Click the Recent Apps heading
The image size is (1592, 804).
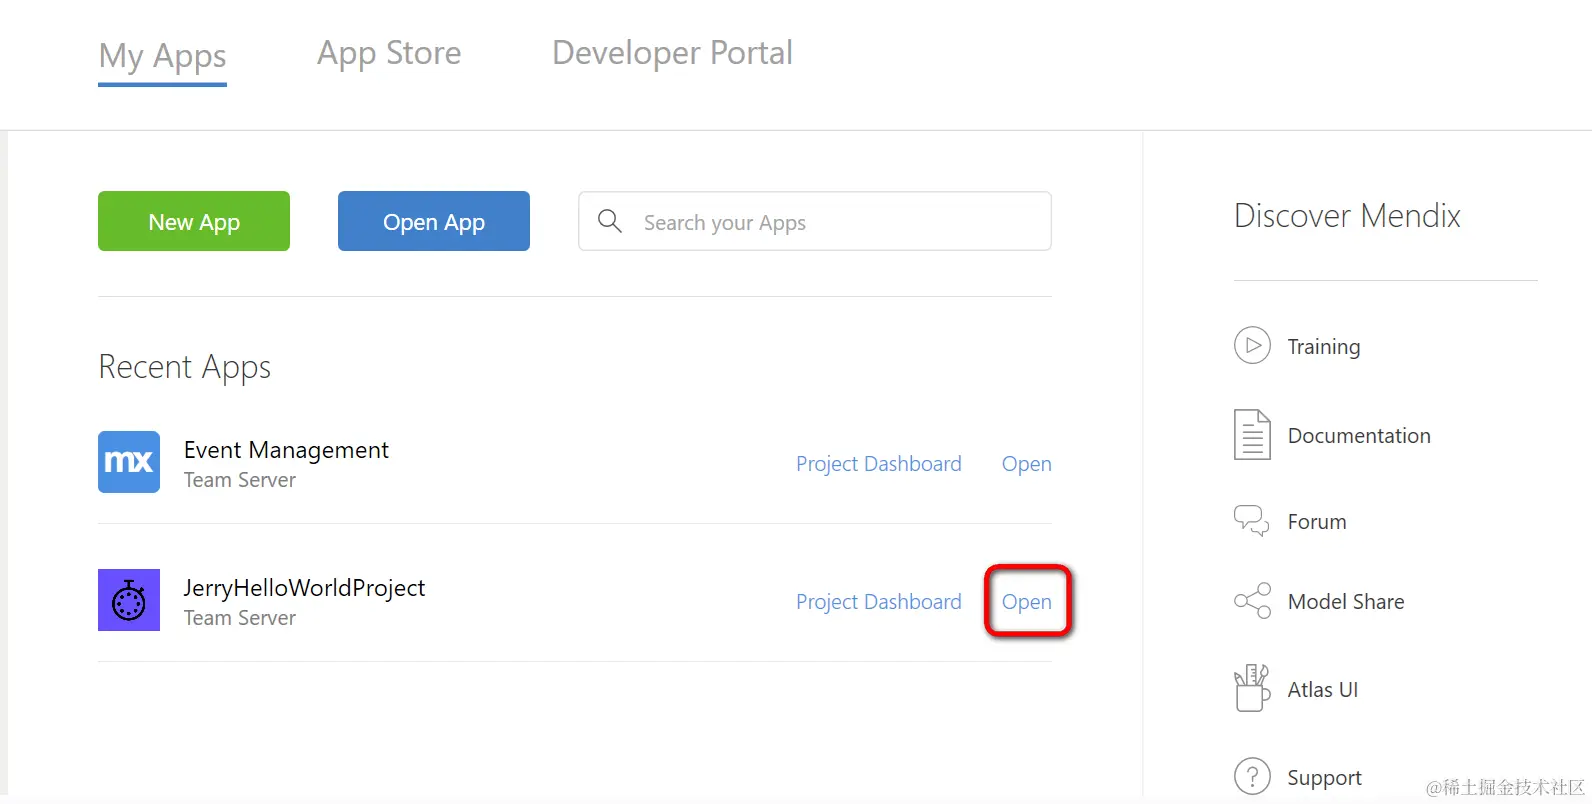(x=185, y=368)
